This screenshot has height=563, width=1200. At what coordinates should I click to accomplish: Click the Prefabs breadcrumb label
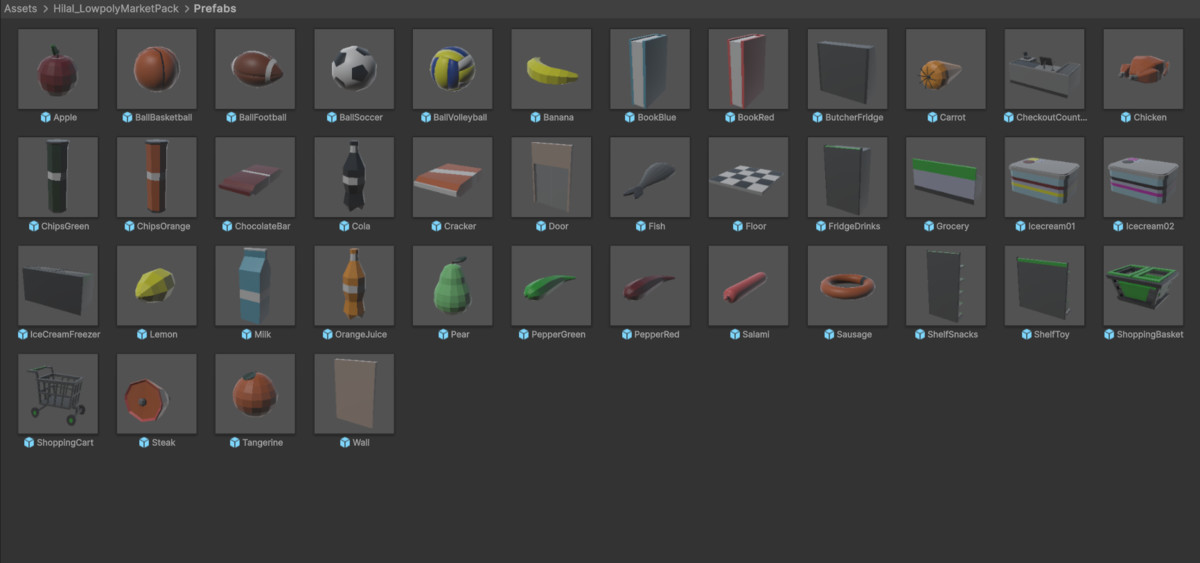(215, 9)
